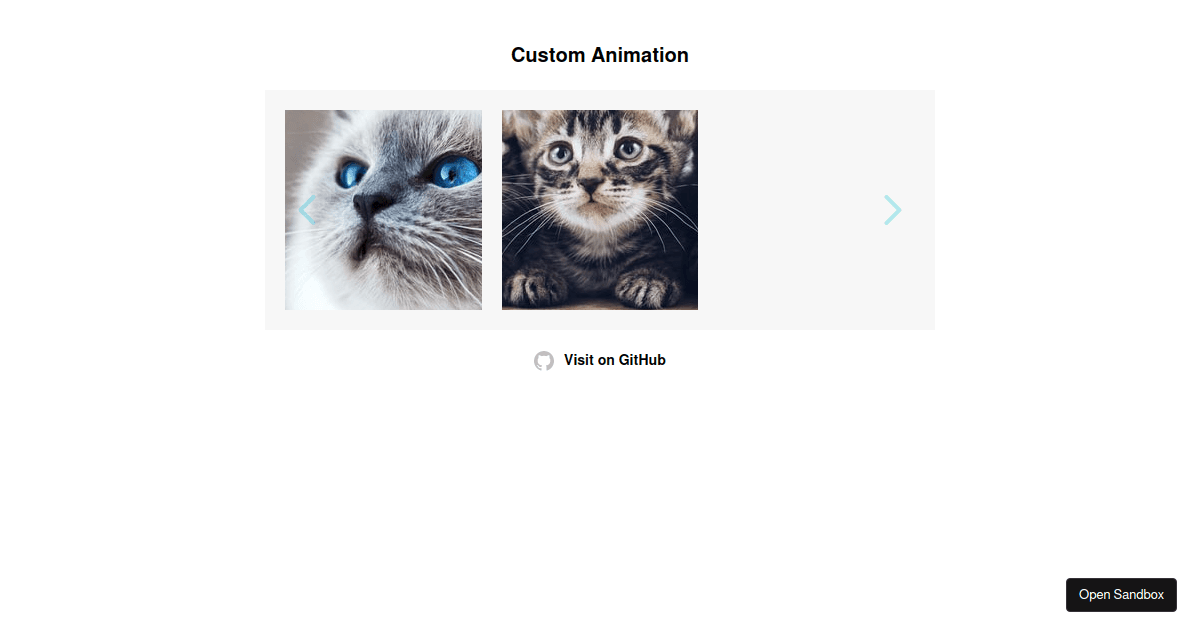This screenshot has width=1200, height=630.
Task: Click the tabby kitten's left eye
Action: (x=560, y=153)
